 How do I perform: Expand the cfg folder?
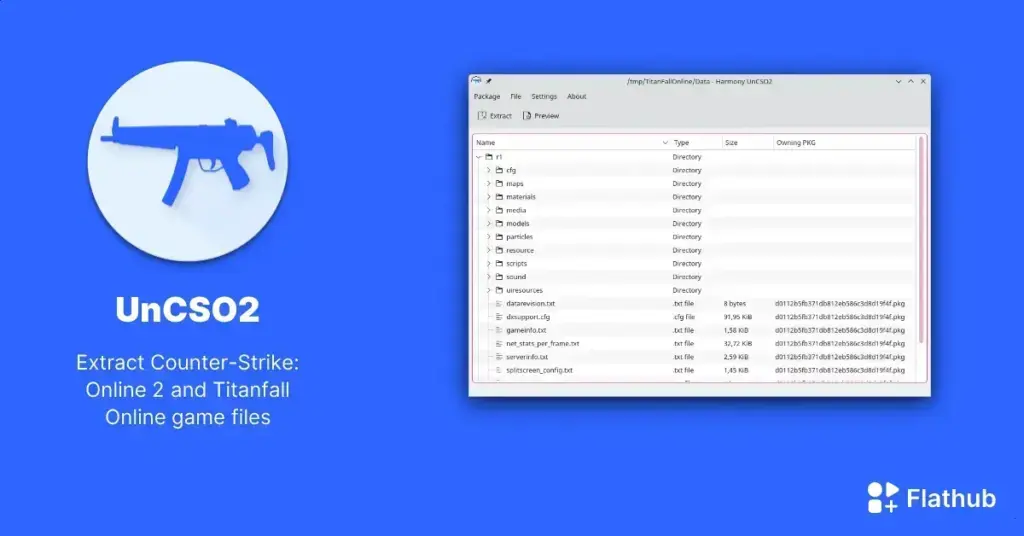click(488, 170)
